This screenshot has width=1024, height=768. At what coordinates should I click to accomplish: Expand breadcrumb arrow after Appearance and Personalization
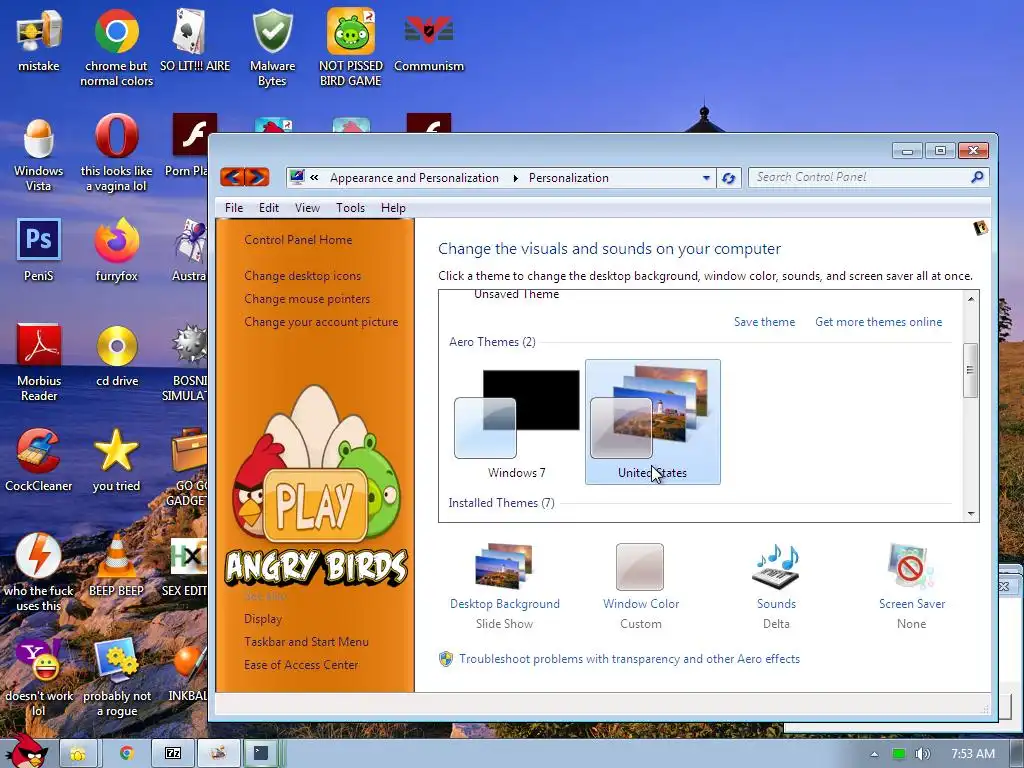[x=515, y=178]
